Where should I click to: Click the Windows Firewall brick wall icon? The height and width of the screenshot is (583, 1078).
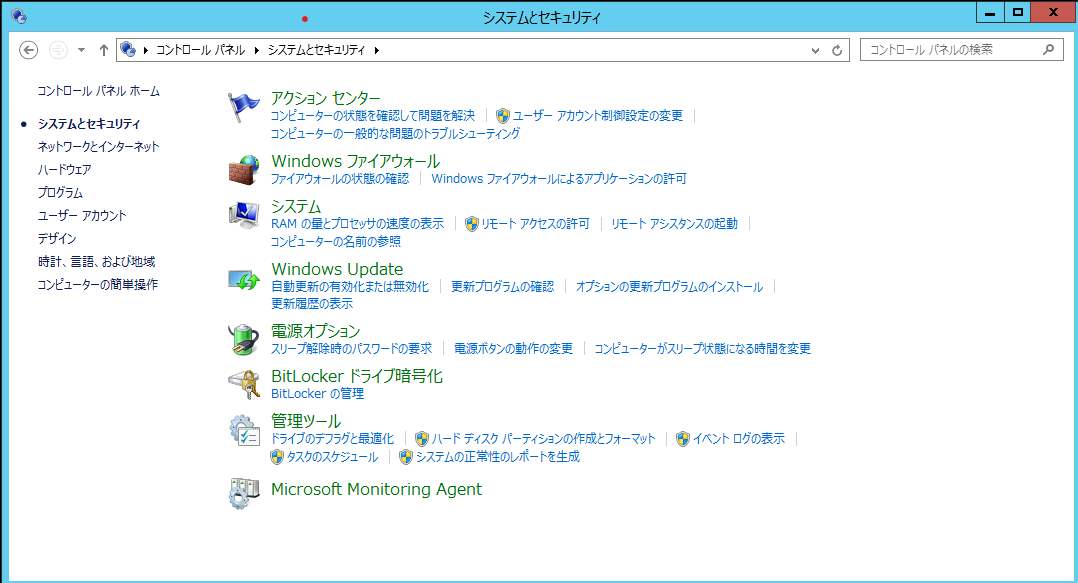243,170
